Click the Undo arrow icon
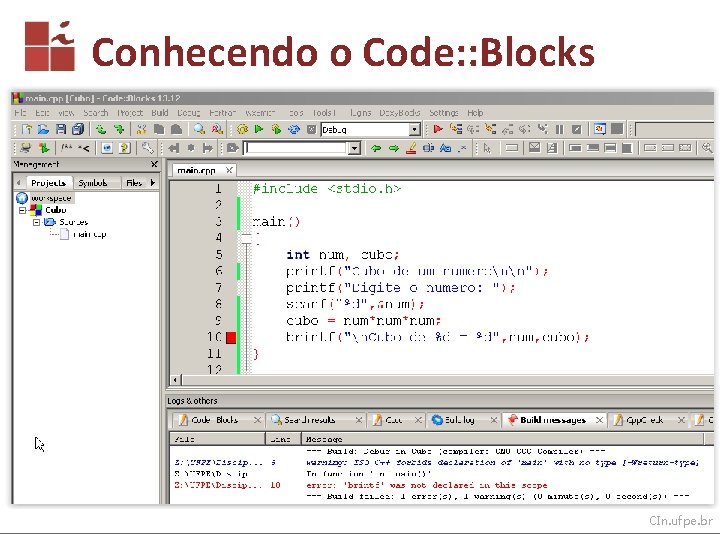The image size is (720, 540). pos(101,129)
